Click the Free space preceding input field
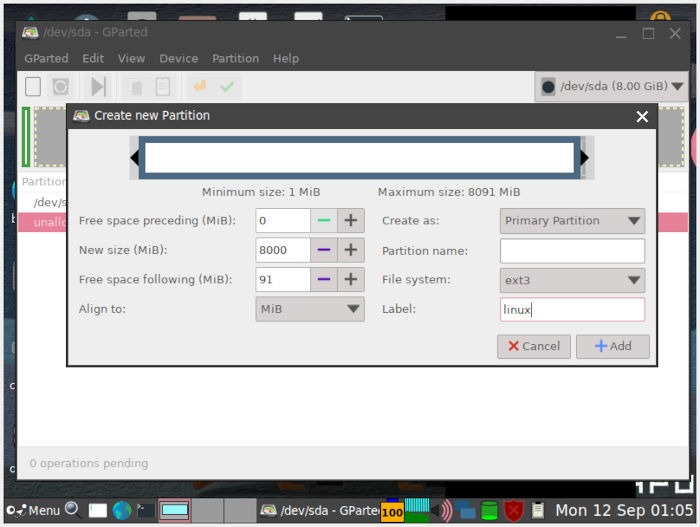This screenshot has height=527, width=700. click(283, 221)
